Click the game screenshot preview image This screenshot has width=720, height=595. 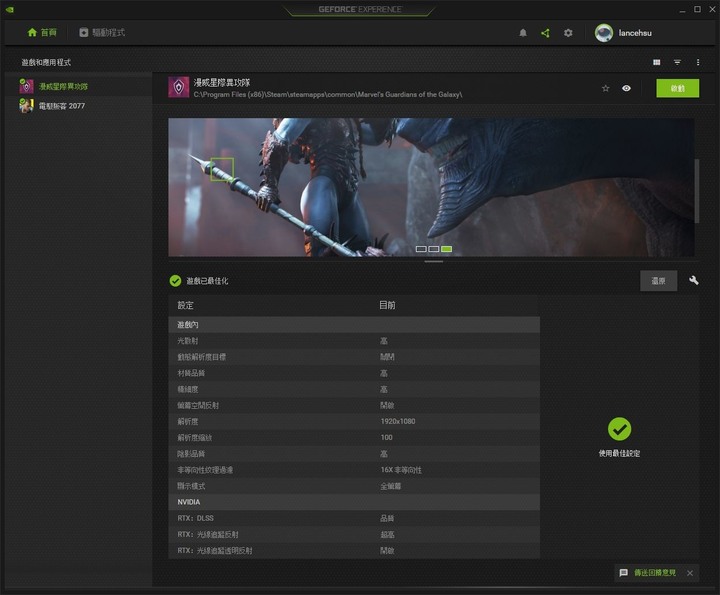(x=431, y=187)
